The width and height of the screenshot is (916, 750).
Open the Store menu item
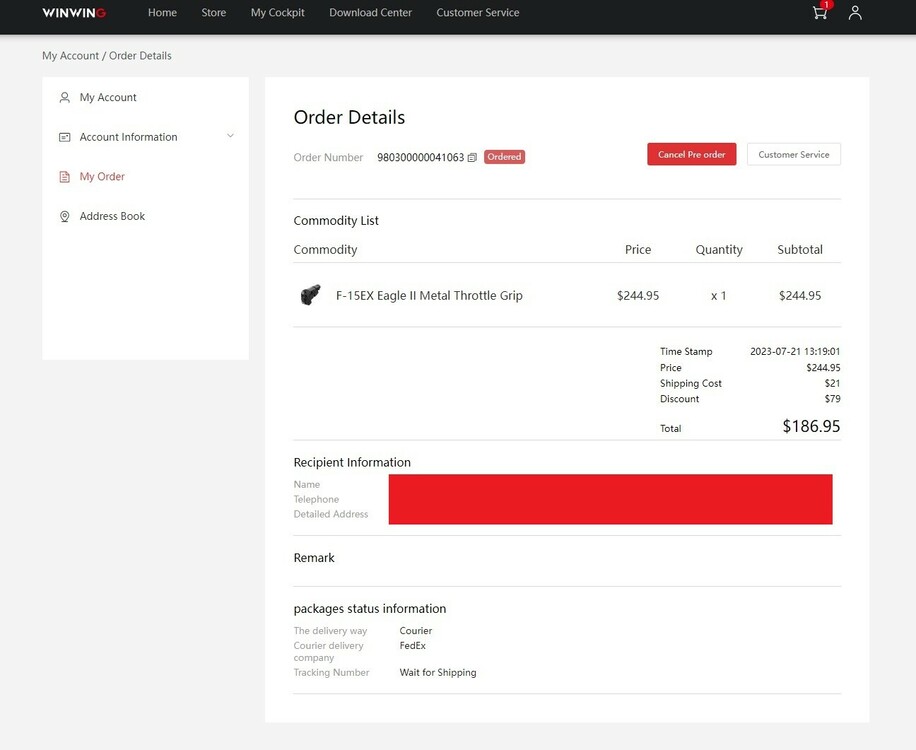pyautogui.click(x=214, y=12)
